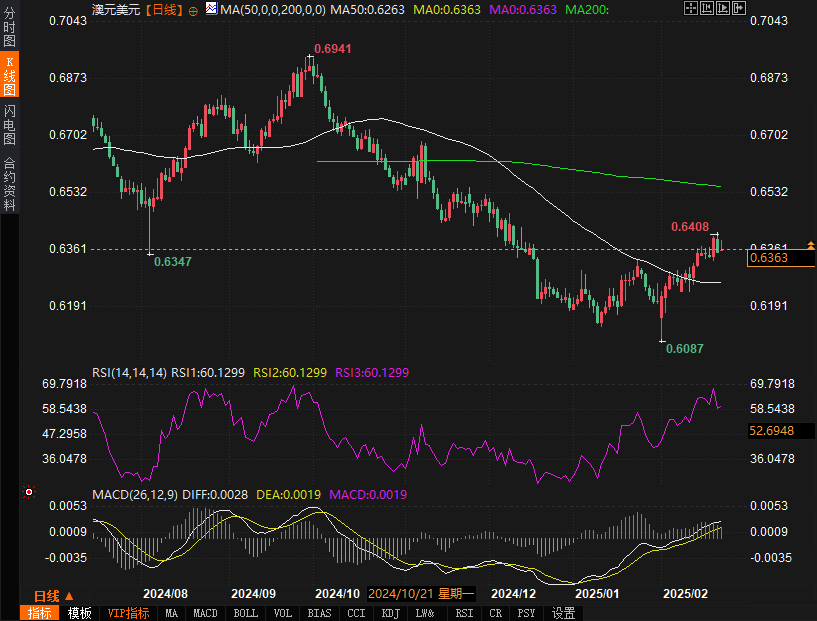
Task: Click the red sun marker beside MACD panel
Action: (x=29, y=492)
